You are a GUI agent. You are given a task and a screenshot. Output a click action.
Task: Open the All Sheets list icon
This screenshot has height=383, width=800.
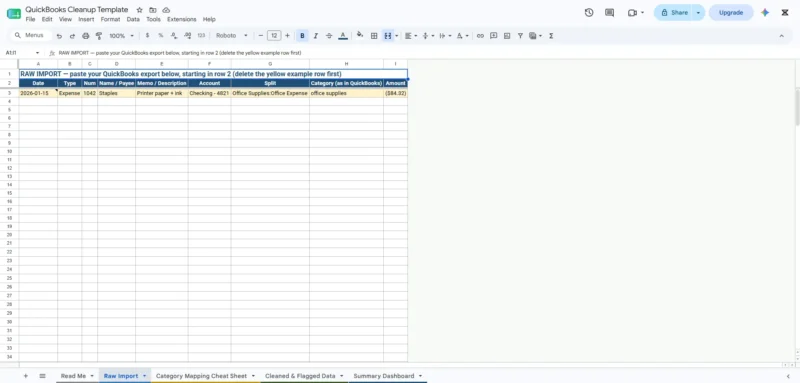coord(42,376)
